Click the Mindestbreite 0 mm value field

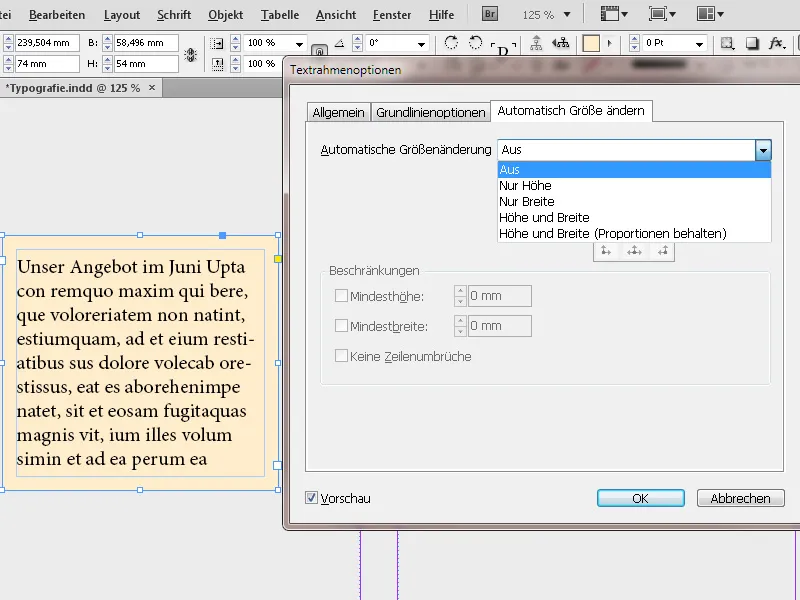point(499,326)
